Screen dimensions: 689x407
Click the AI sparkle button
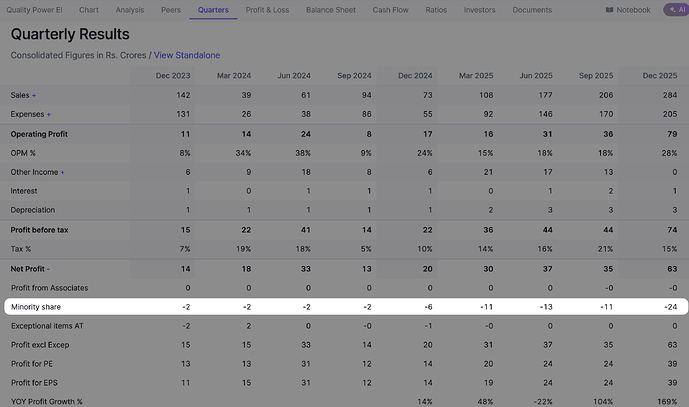[675, 10]
